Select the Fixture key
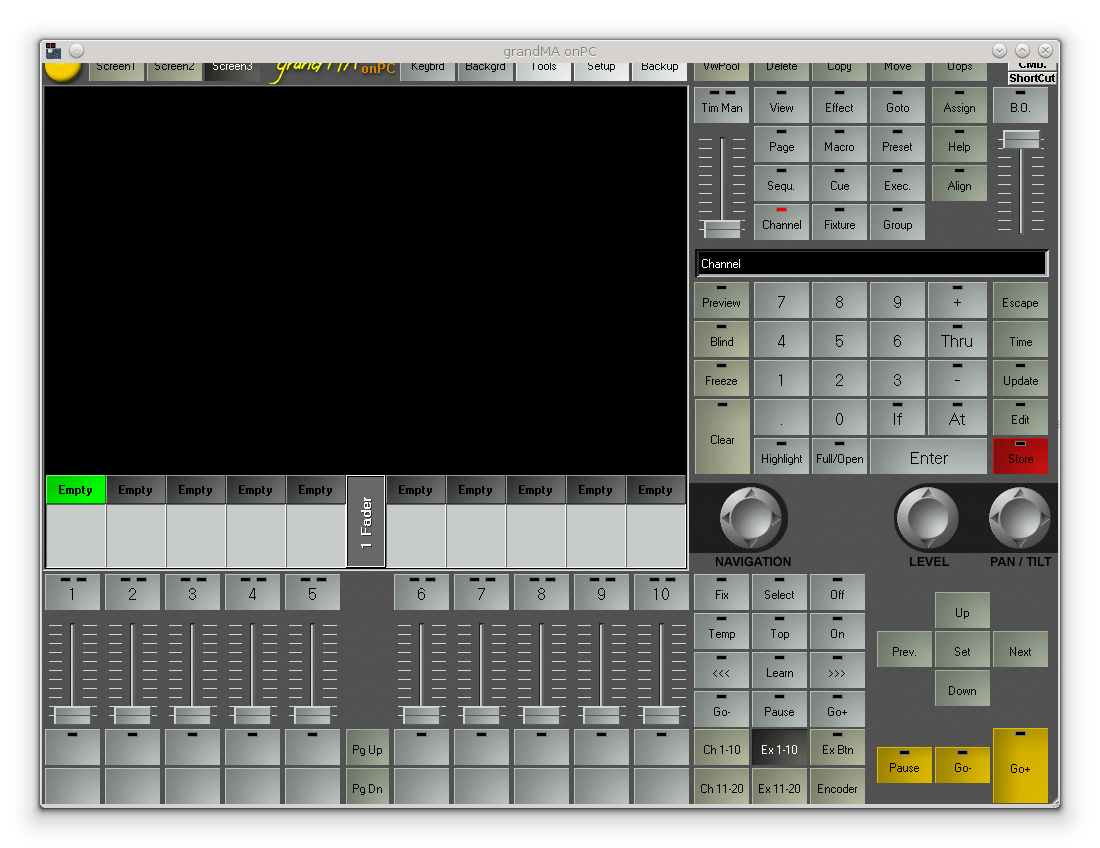1100x848 pixels. (x=839, y=222)
